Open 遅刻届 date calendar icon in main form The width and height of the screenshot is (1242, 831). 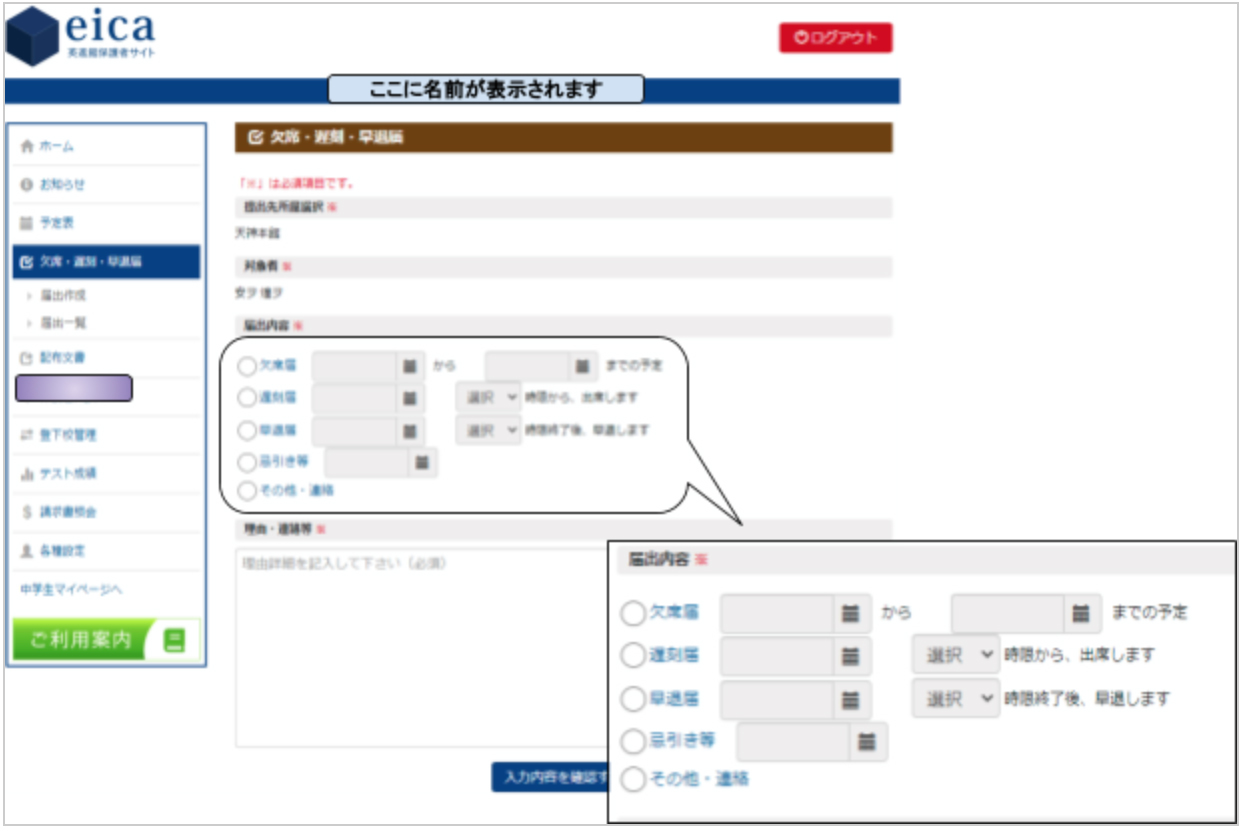click(x=409, y=398)
